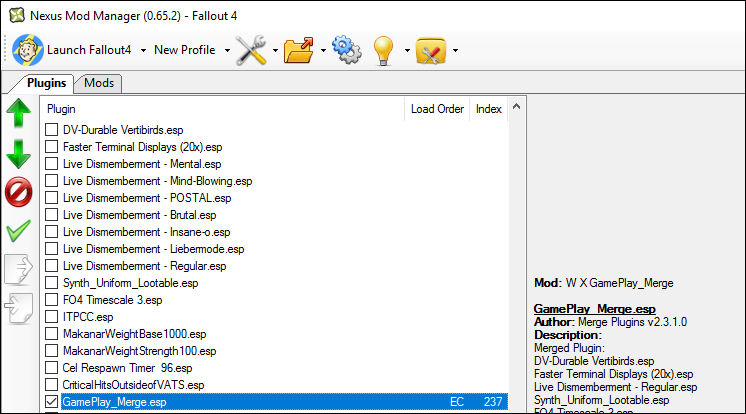The image size is (746, 414).
Task: Sort by the Load Order column header
Action: point(437,109)
